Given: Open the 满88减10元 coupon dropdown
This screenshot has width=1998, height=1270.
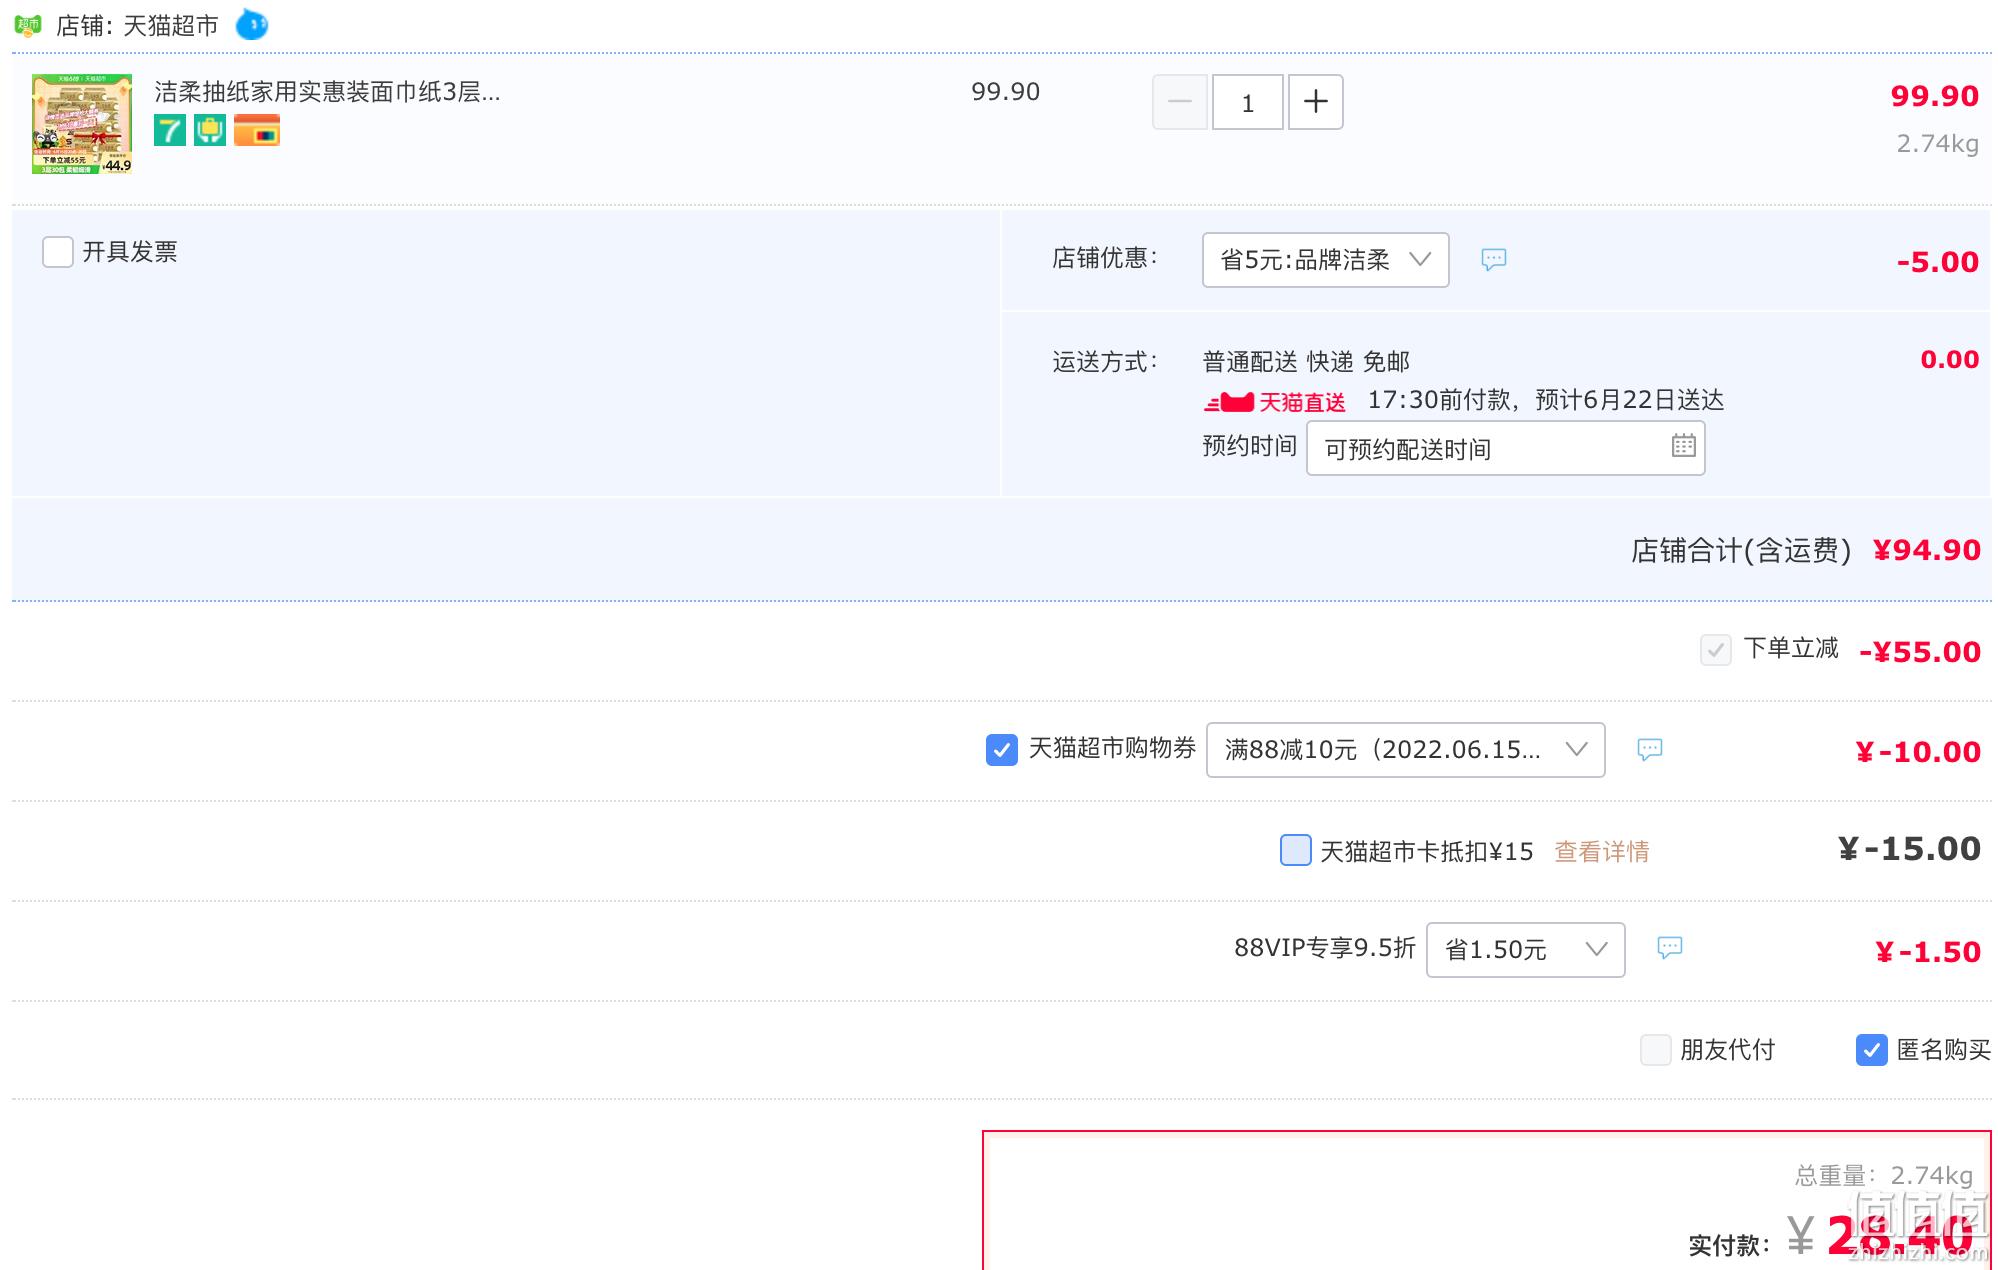Looking at the screenshot, I should coord(1406,750).
